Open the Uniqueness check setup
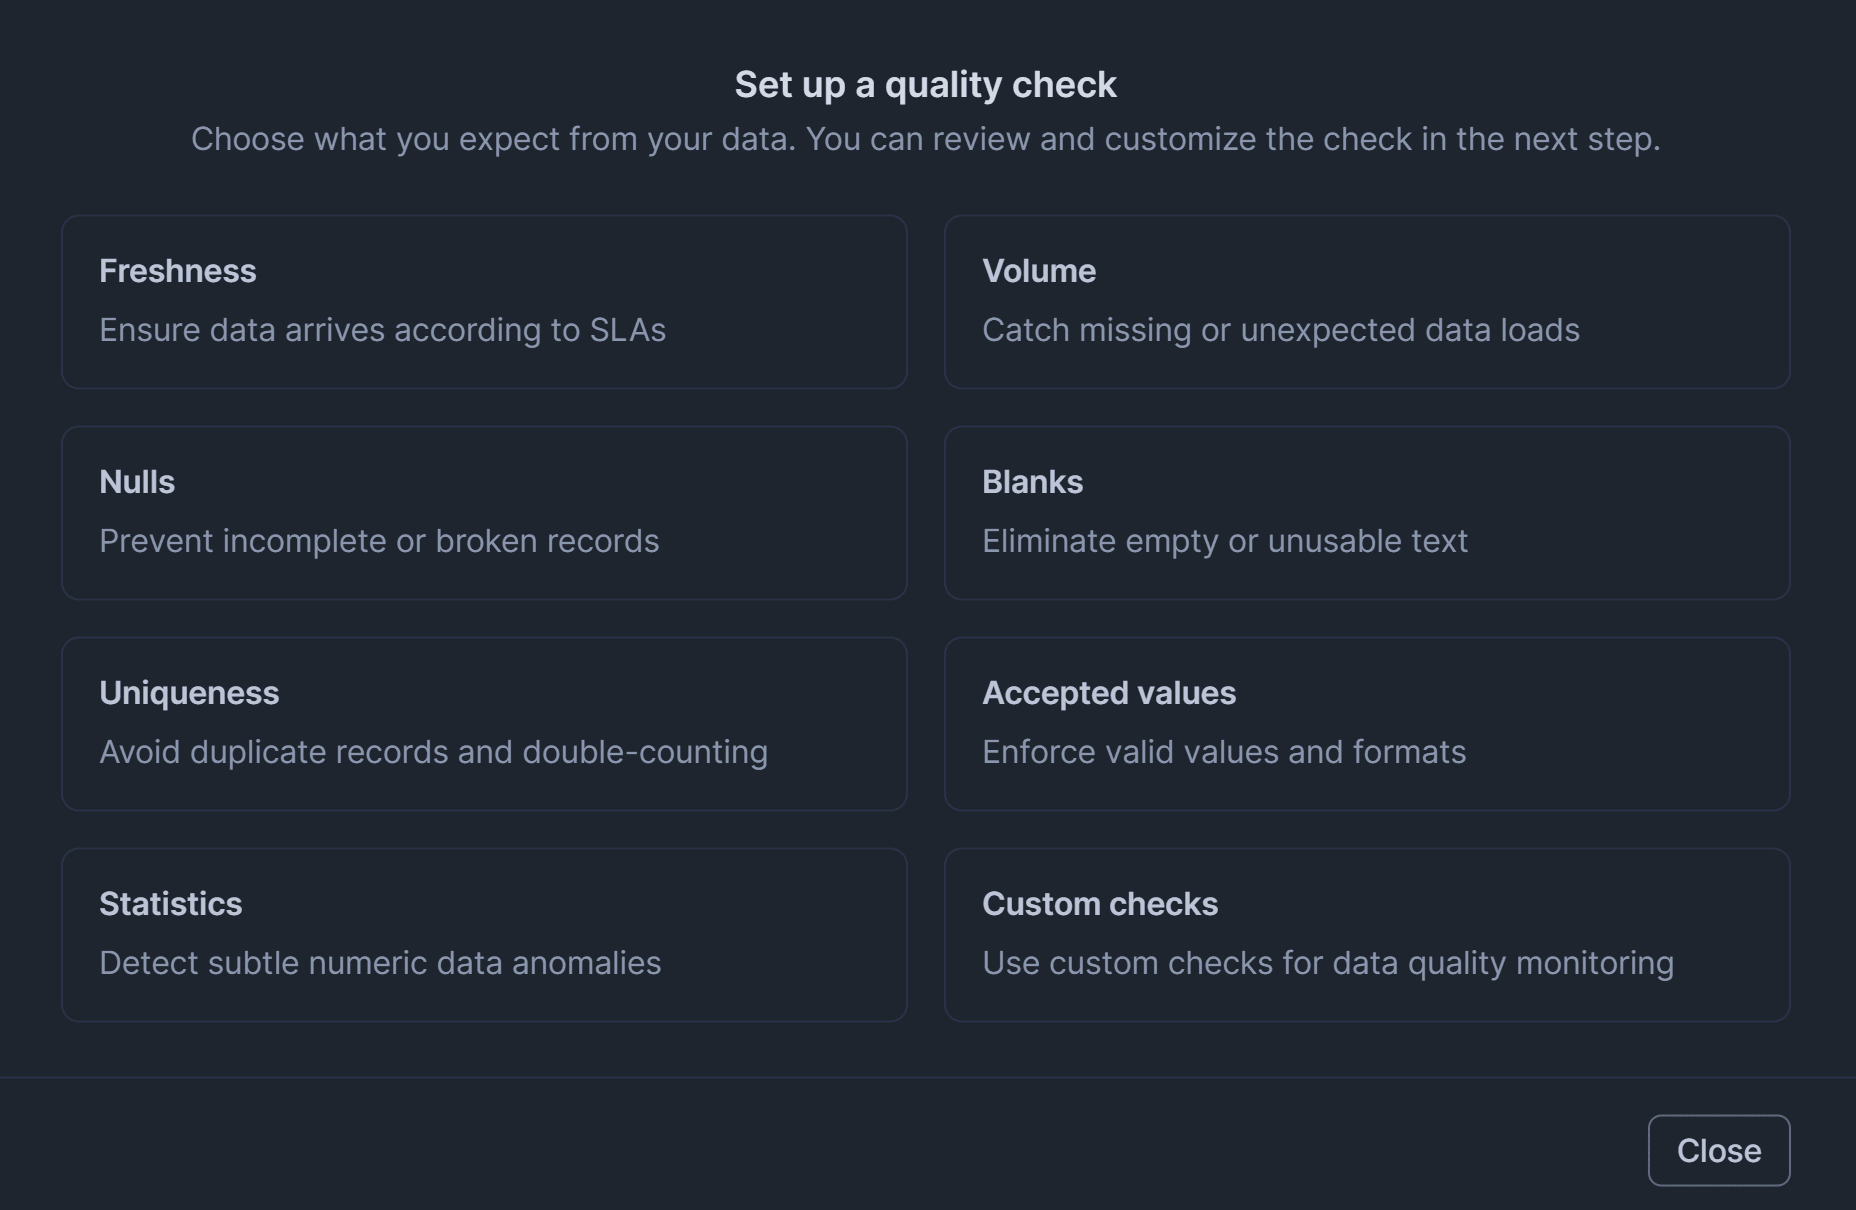 (484, 723)
